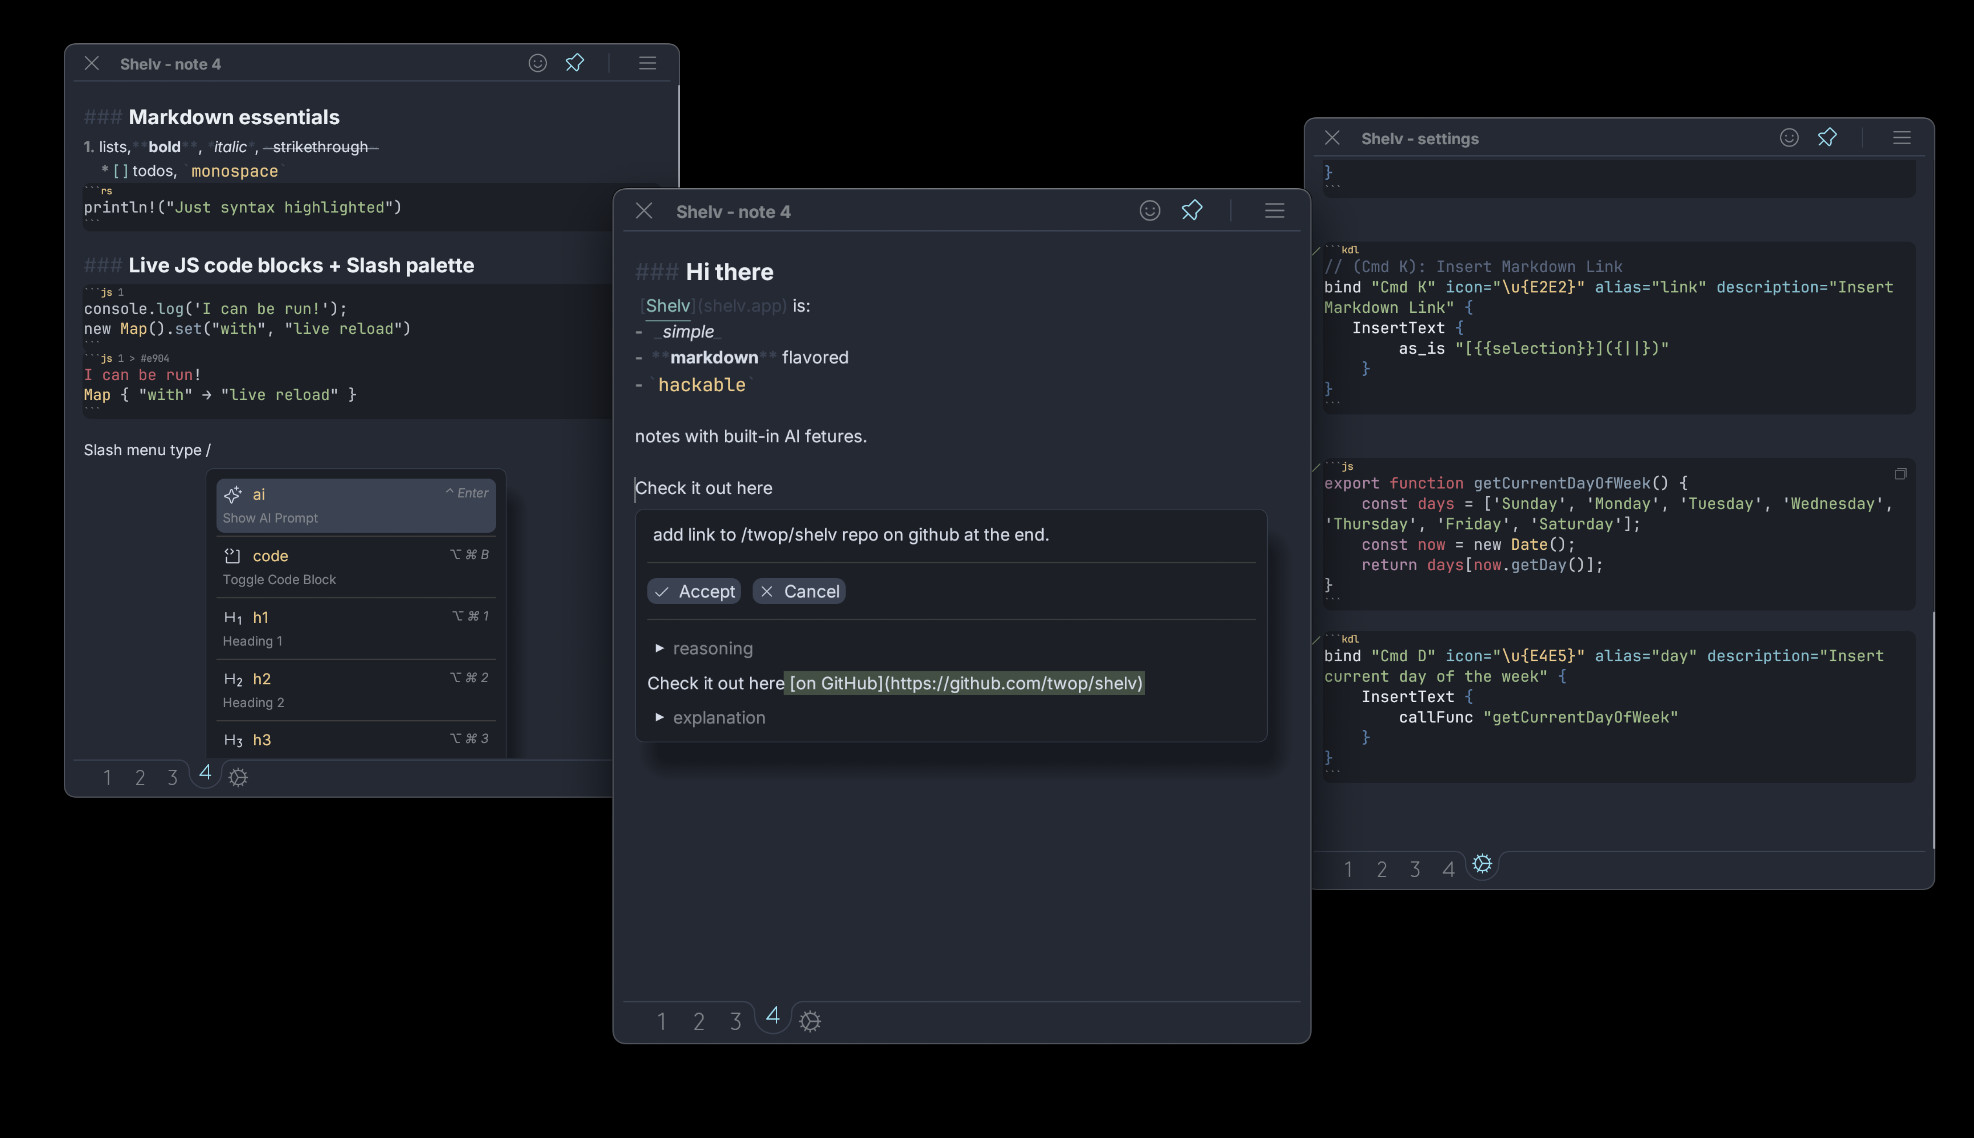Screen dimensions: 1974x1138
Task: Toggle the pin icon in the settings window
Action: [x=1827, y=138]
